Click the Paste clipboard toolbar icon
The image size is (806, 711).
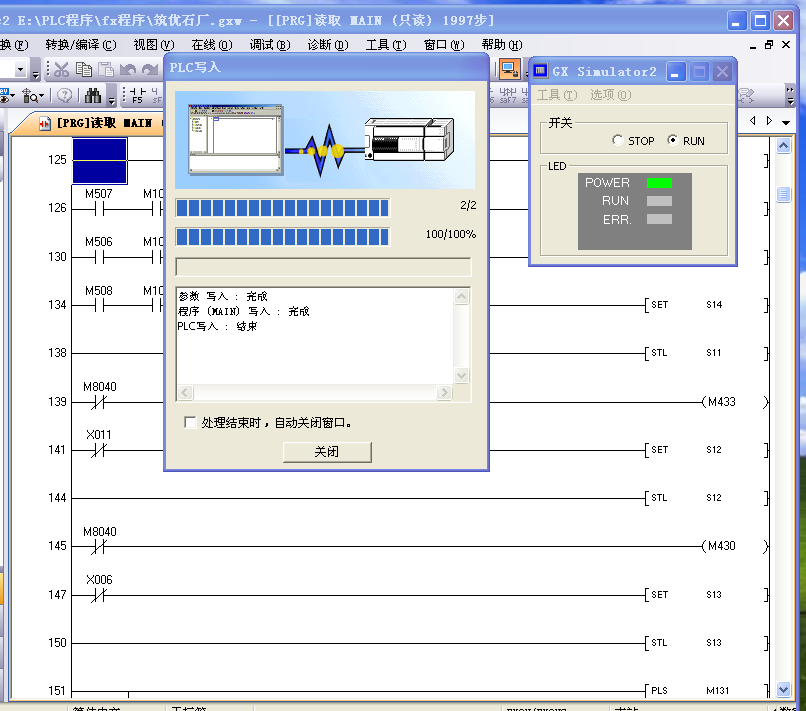click(106, 69)
